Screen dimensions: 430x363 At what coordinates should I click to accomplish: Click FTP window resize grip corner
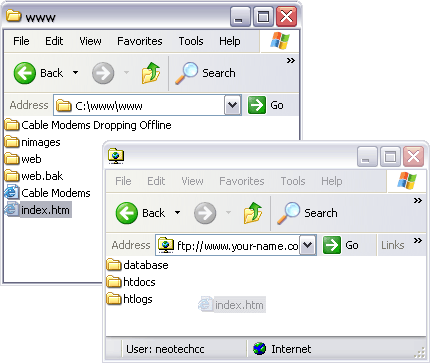[x=420, y=352]
